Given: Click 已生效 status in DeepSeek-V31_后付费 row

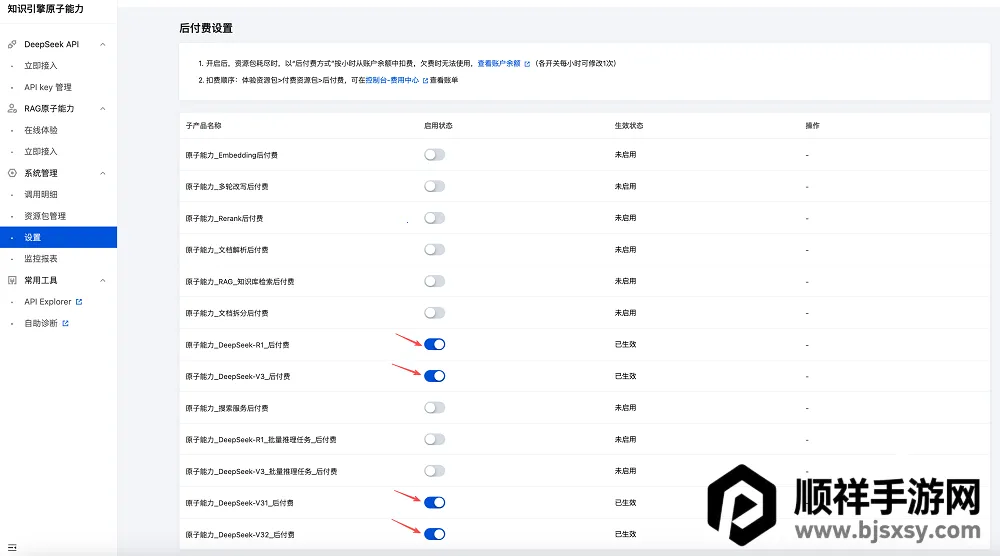Looking at the screenshot, I should (626, 502).
